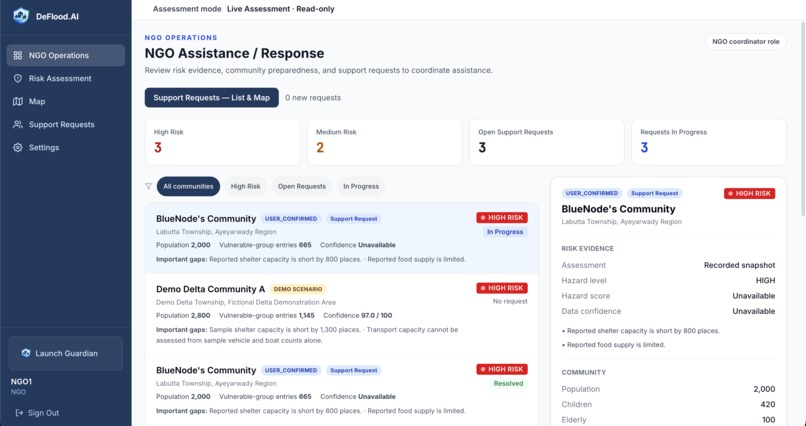Click the NGO Operations grid icon

click(18, 55)
